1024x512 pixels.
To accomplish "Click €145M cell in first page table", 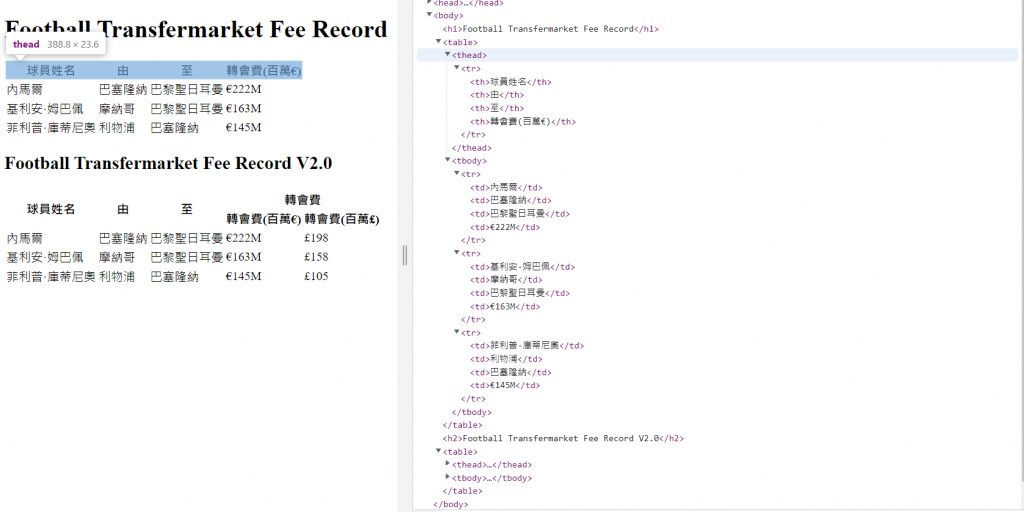I will pos(243,128).
